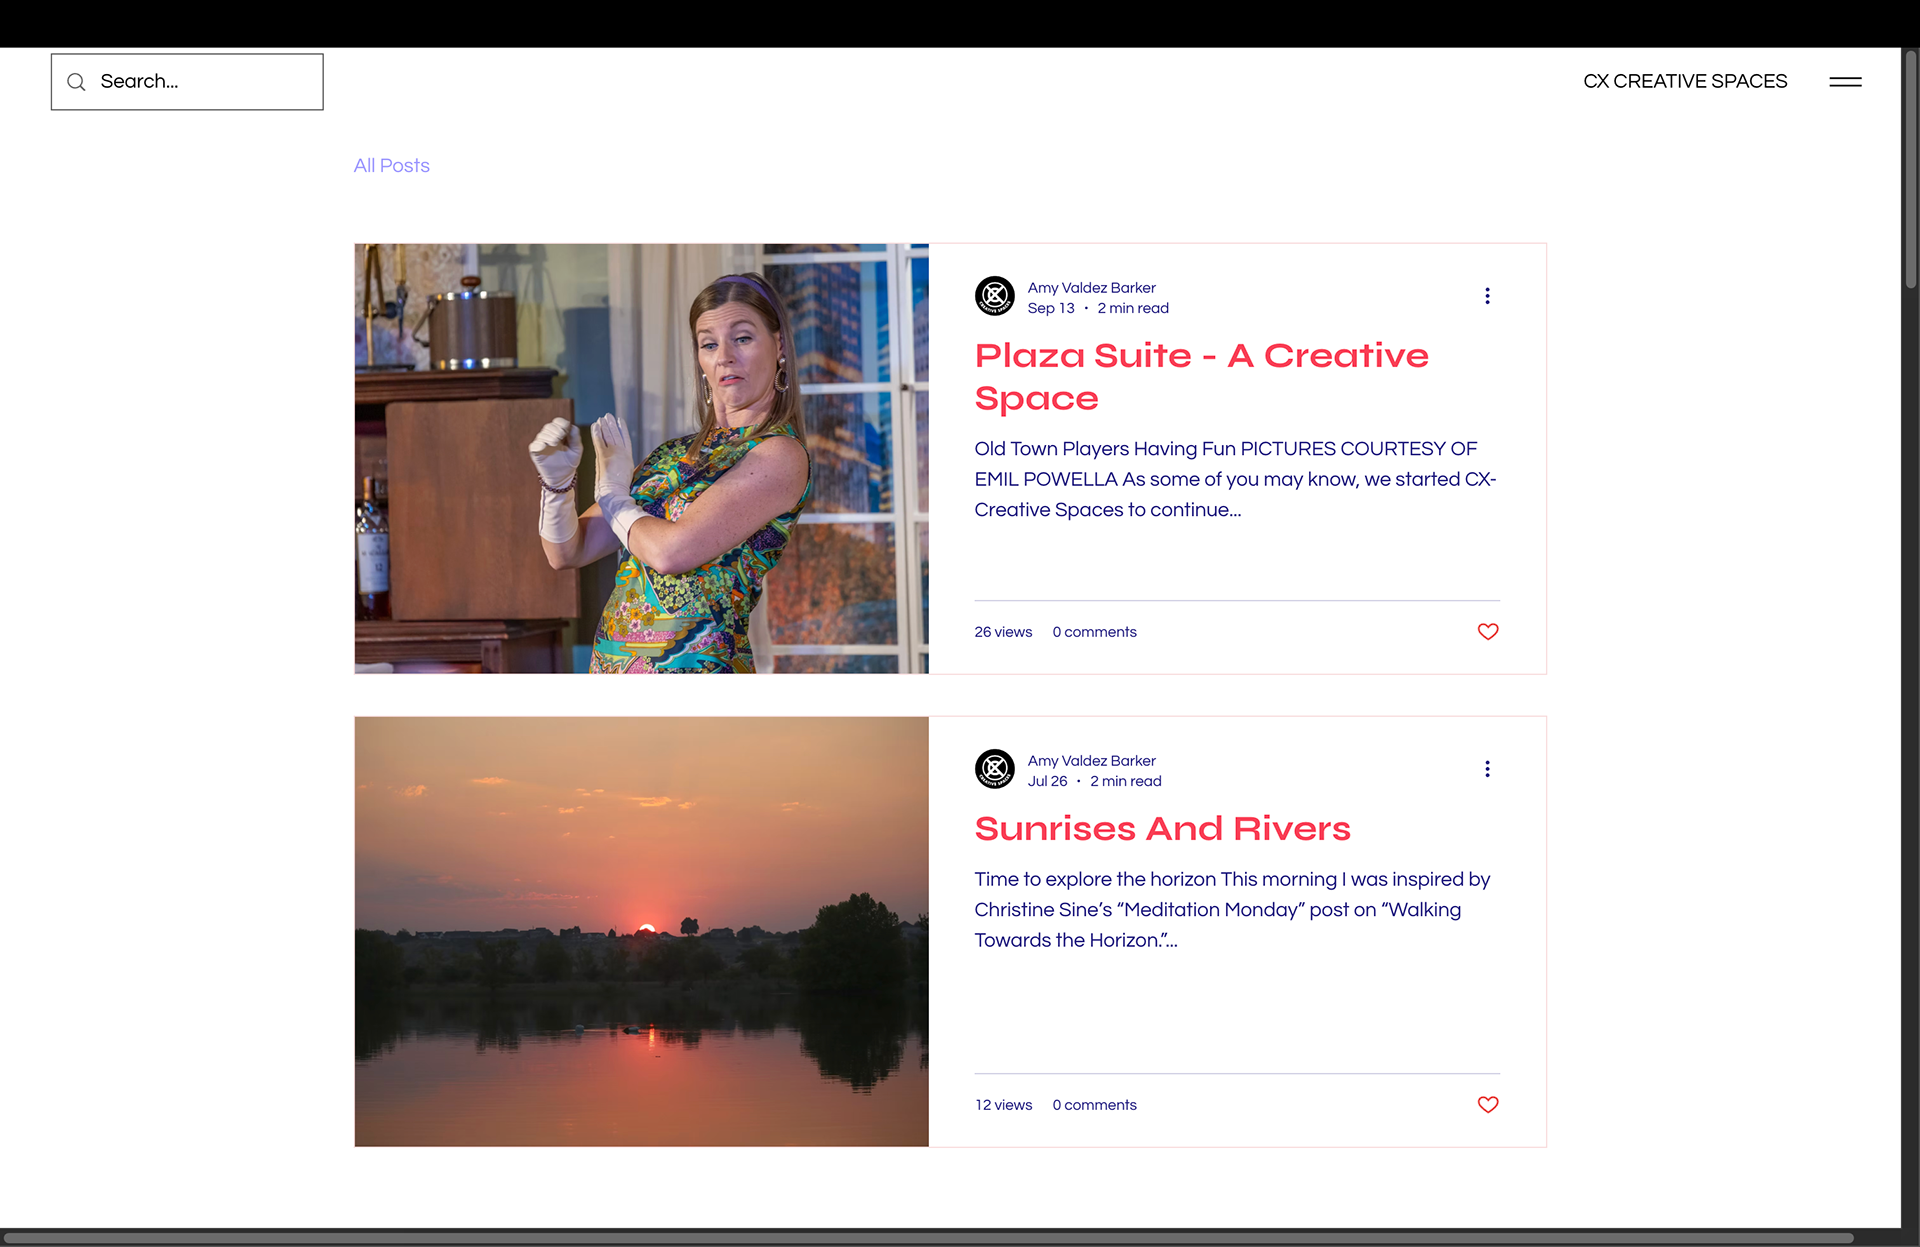The image size is (1920, 1247).
Task: Like the Sunrises And Rivers post
Action: (x=1487, y=1105)
